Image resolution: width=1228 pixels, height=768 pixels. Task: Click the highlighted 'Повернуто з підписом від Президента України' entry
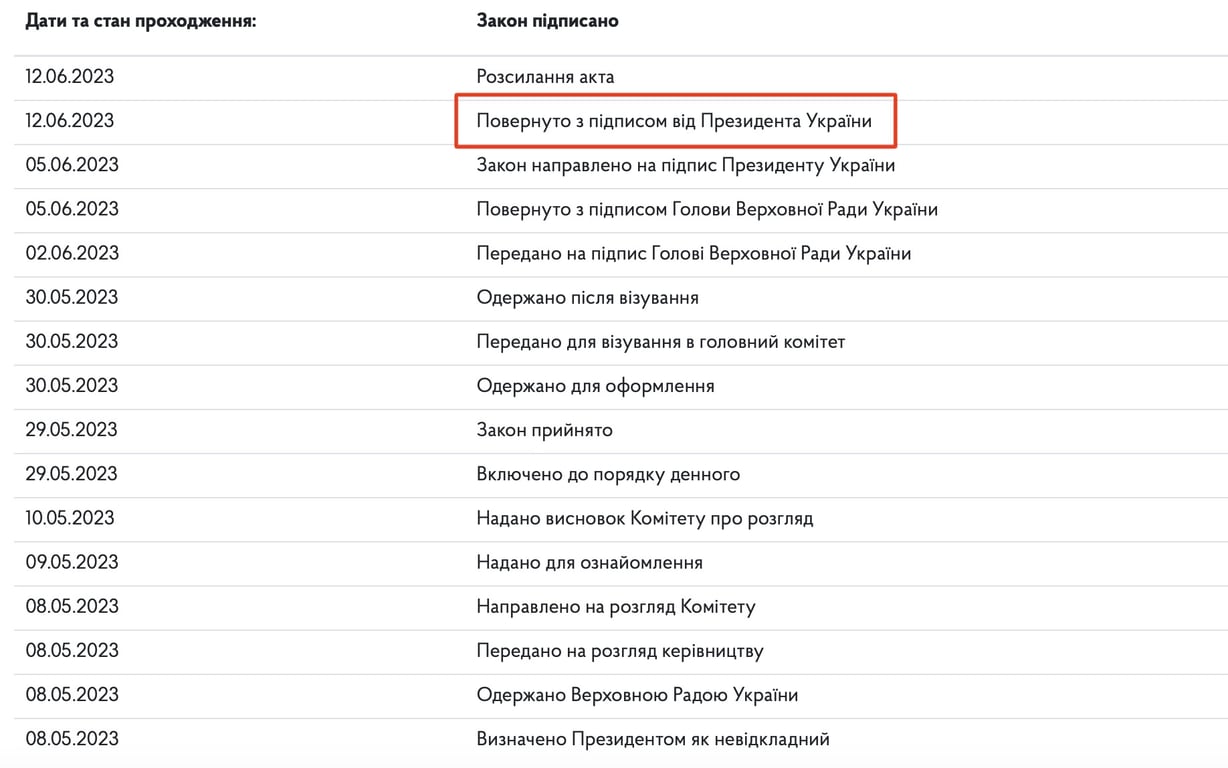pos(674,121)
